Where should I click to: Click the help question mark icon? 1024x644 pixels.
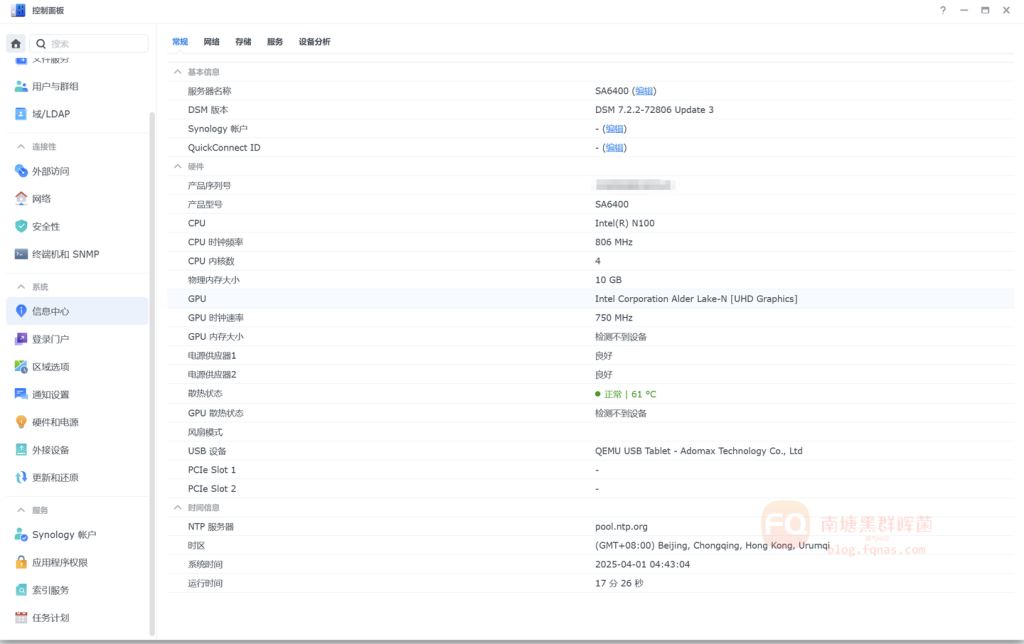click(942, 10)
